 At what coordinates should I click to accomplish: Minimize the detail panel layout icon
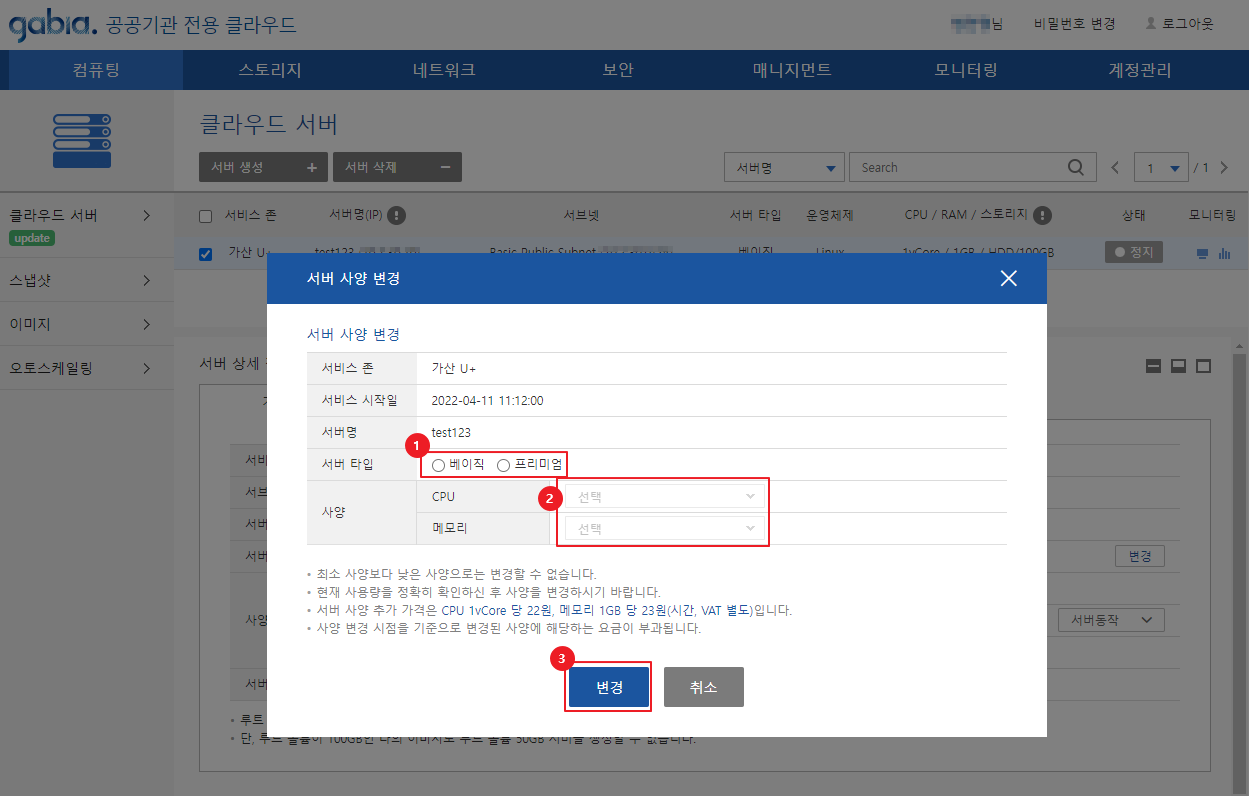click(x=1153, y=366)
